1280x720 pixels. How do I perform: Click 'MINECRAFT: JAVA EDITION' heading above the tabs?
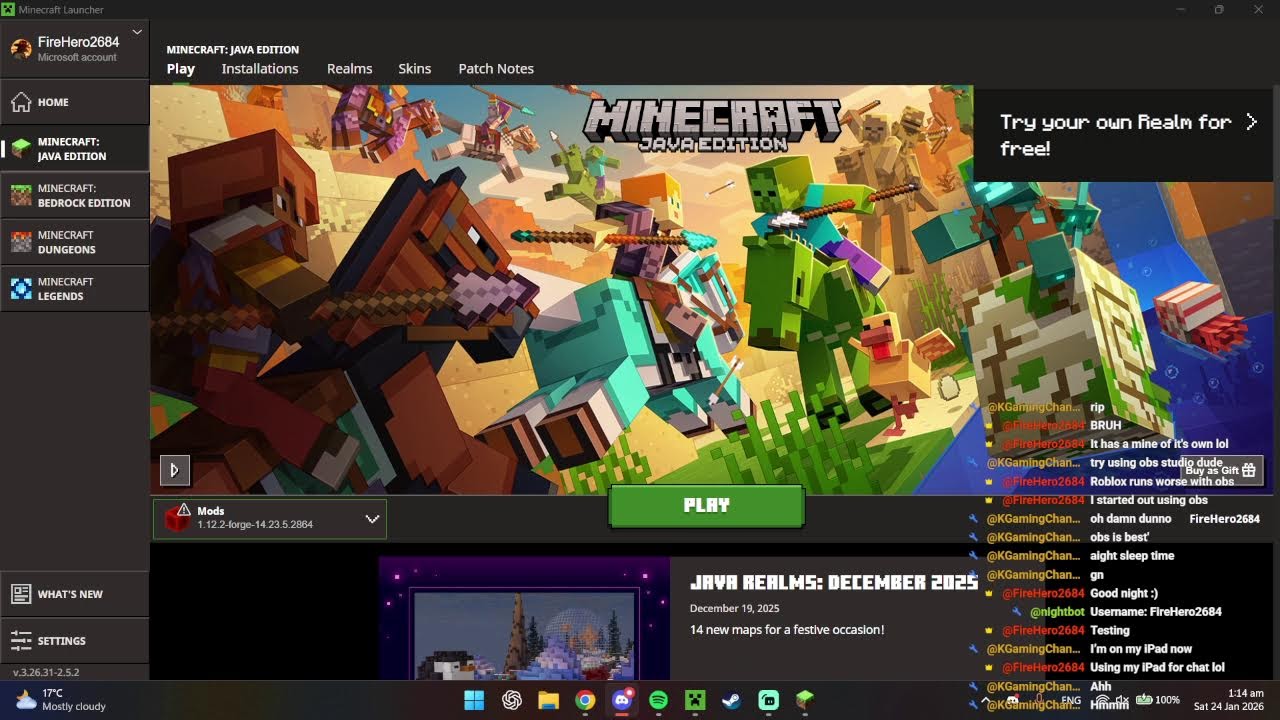(x=233, y=49)
